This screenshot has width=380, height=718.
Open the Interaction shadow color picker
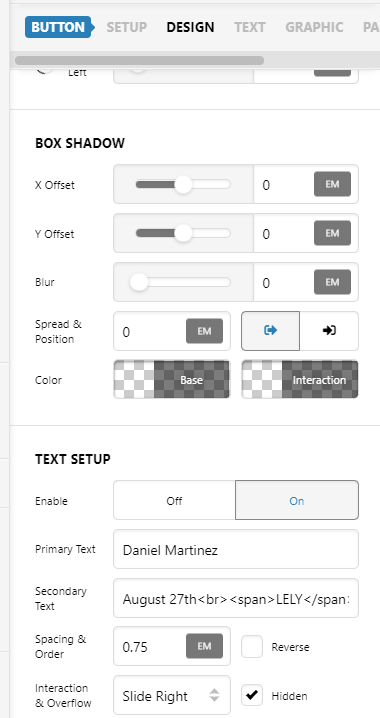click(x=300, y=380)
